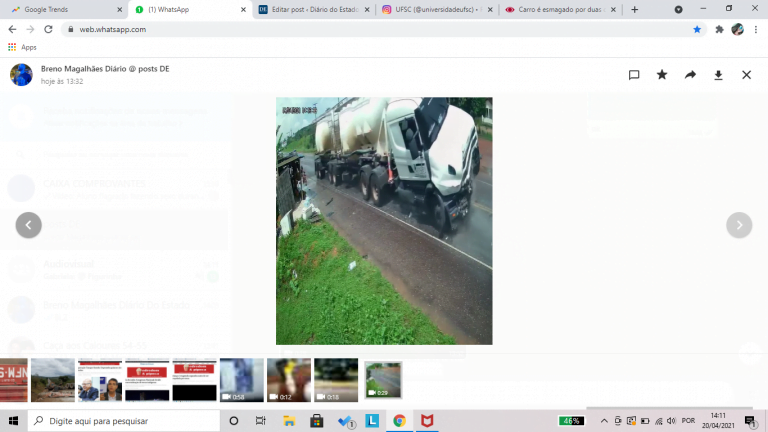Play the truck crash video preview
Image resolution: width=768 pixels, height=432 pixels.
384,221
